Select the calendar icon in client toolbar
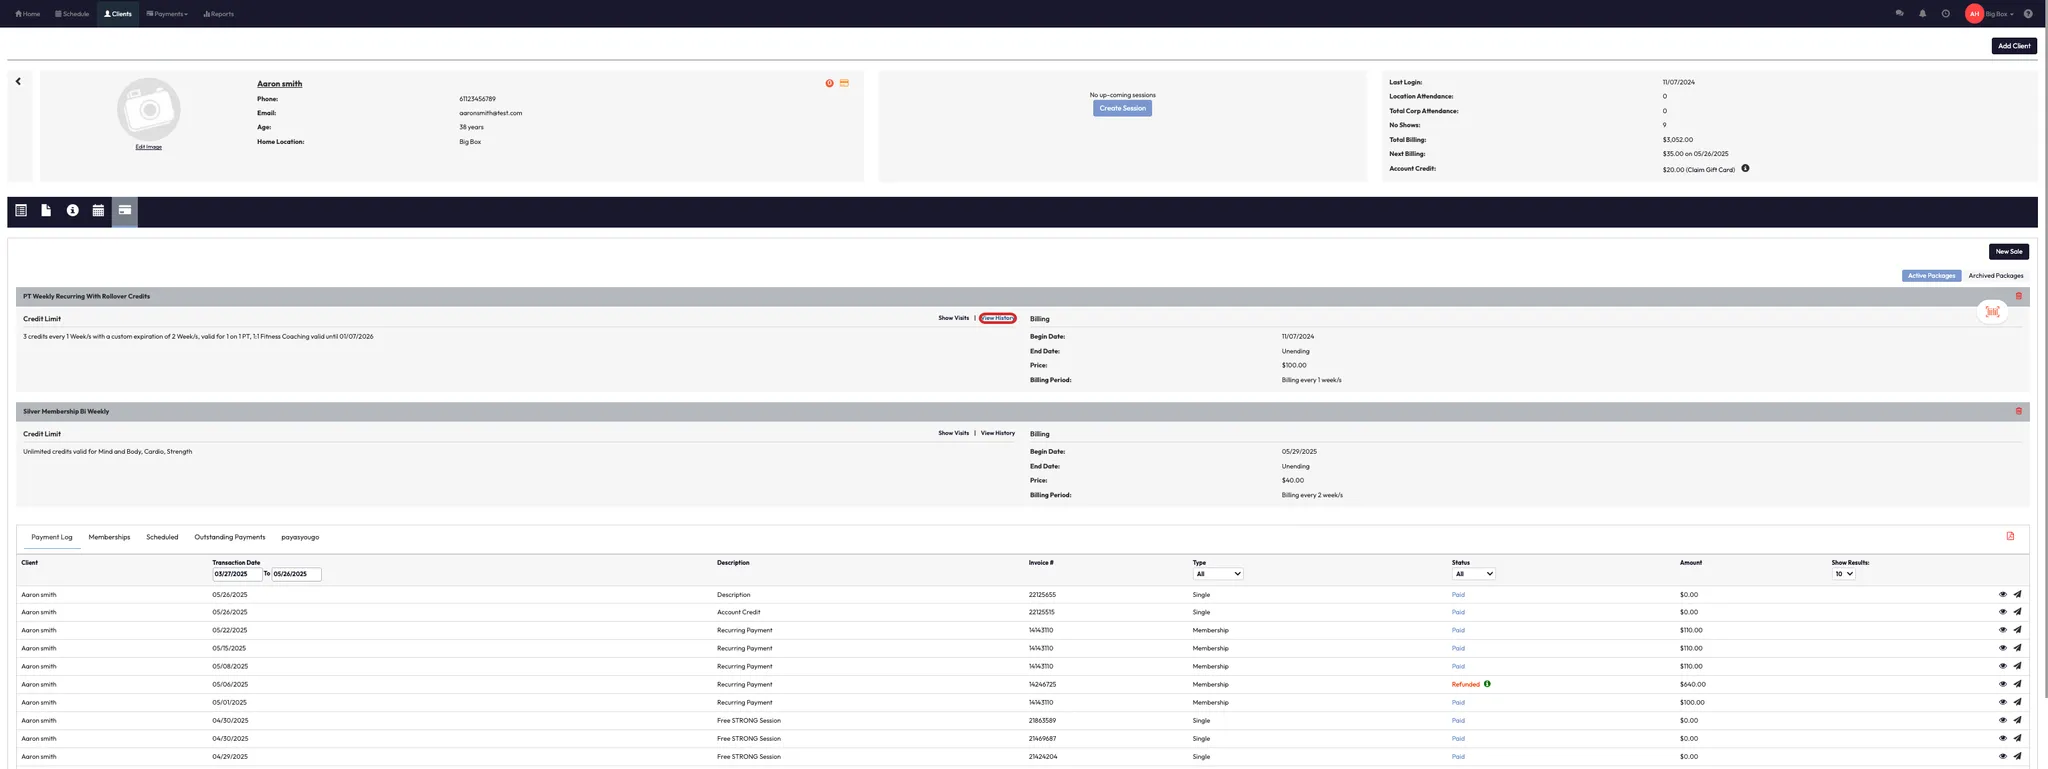 [98, 211]
